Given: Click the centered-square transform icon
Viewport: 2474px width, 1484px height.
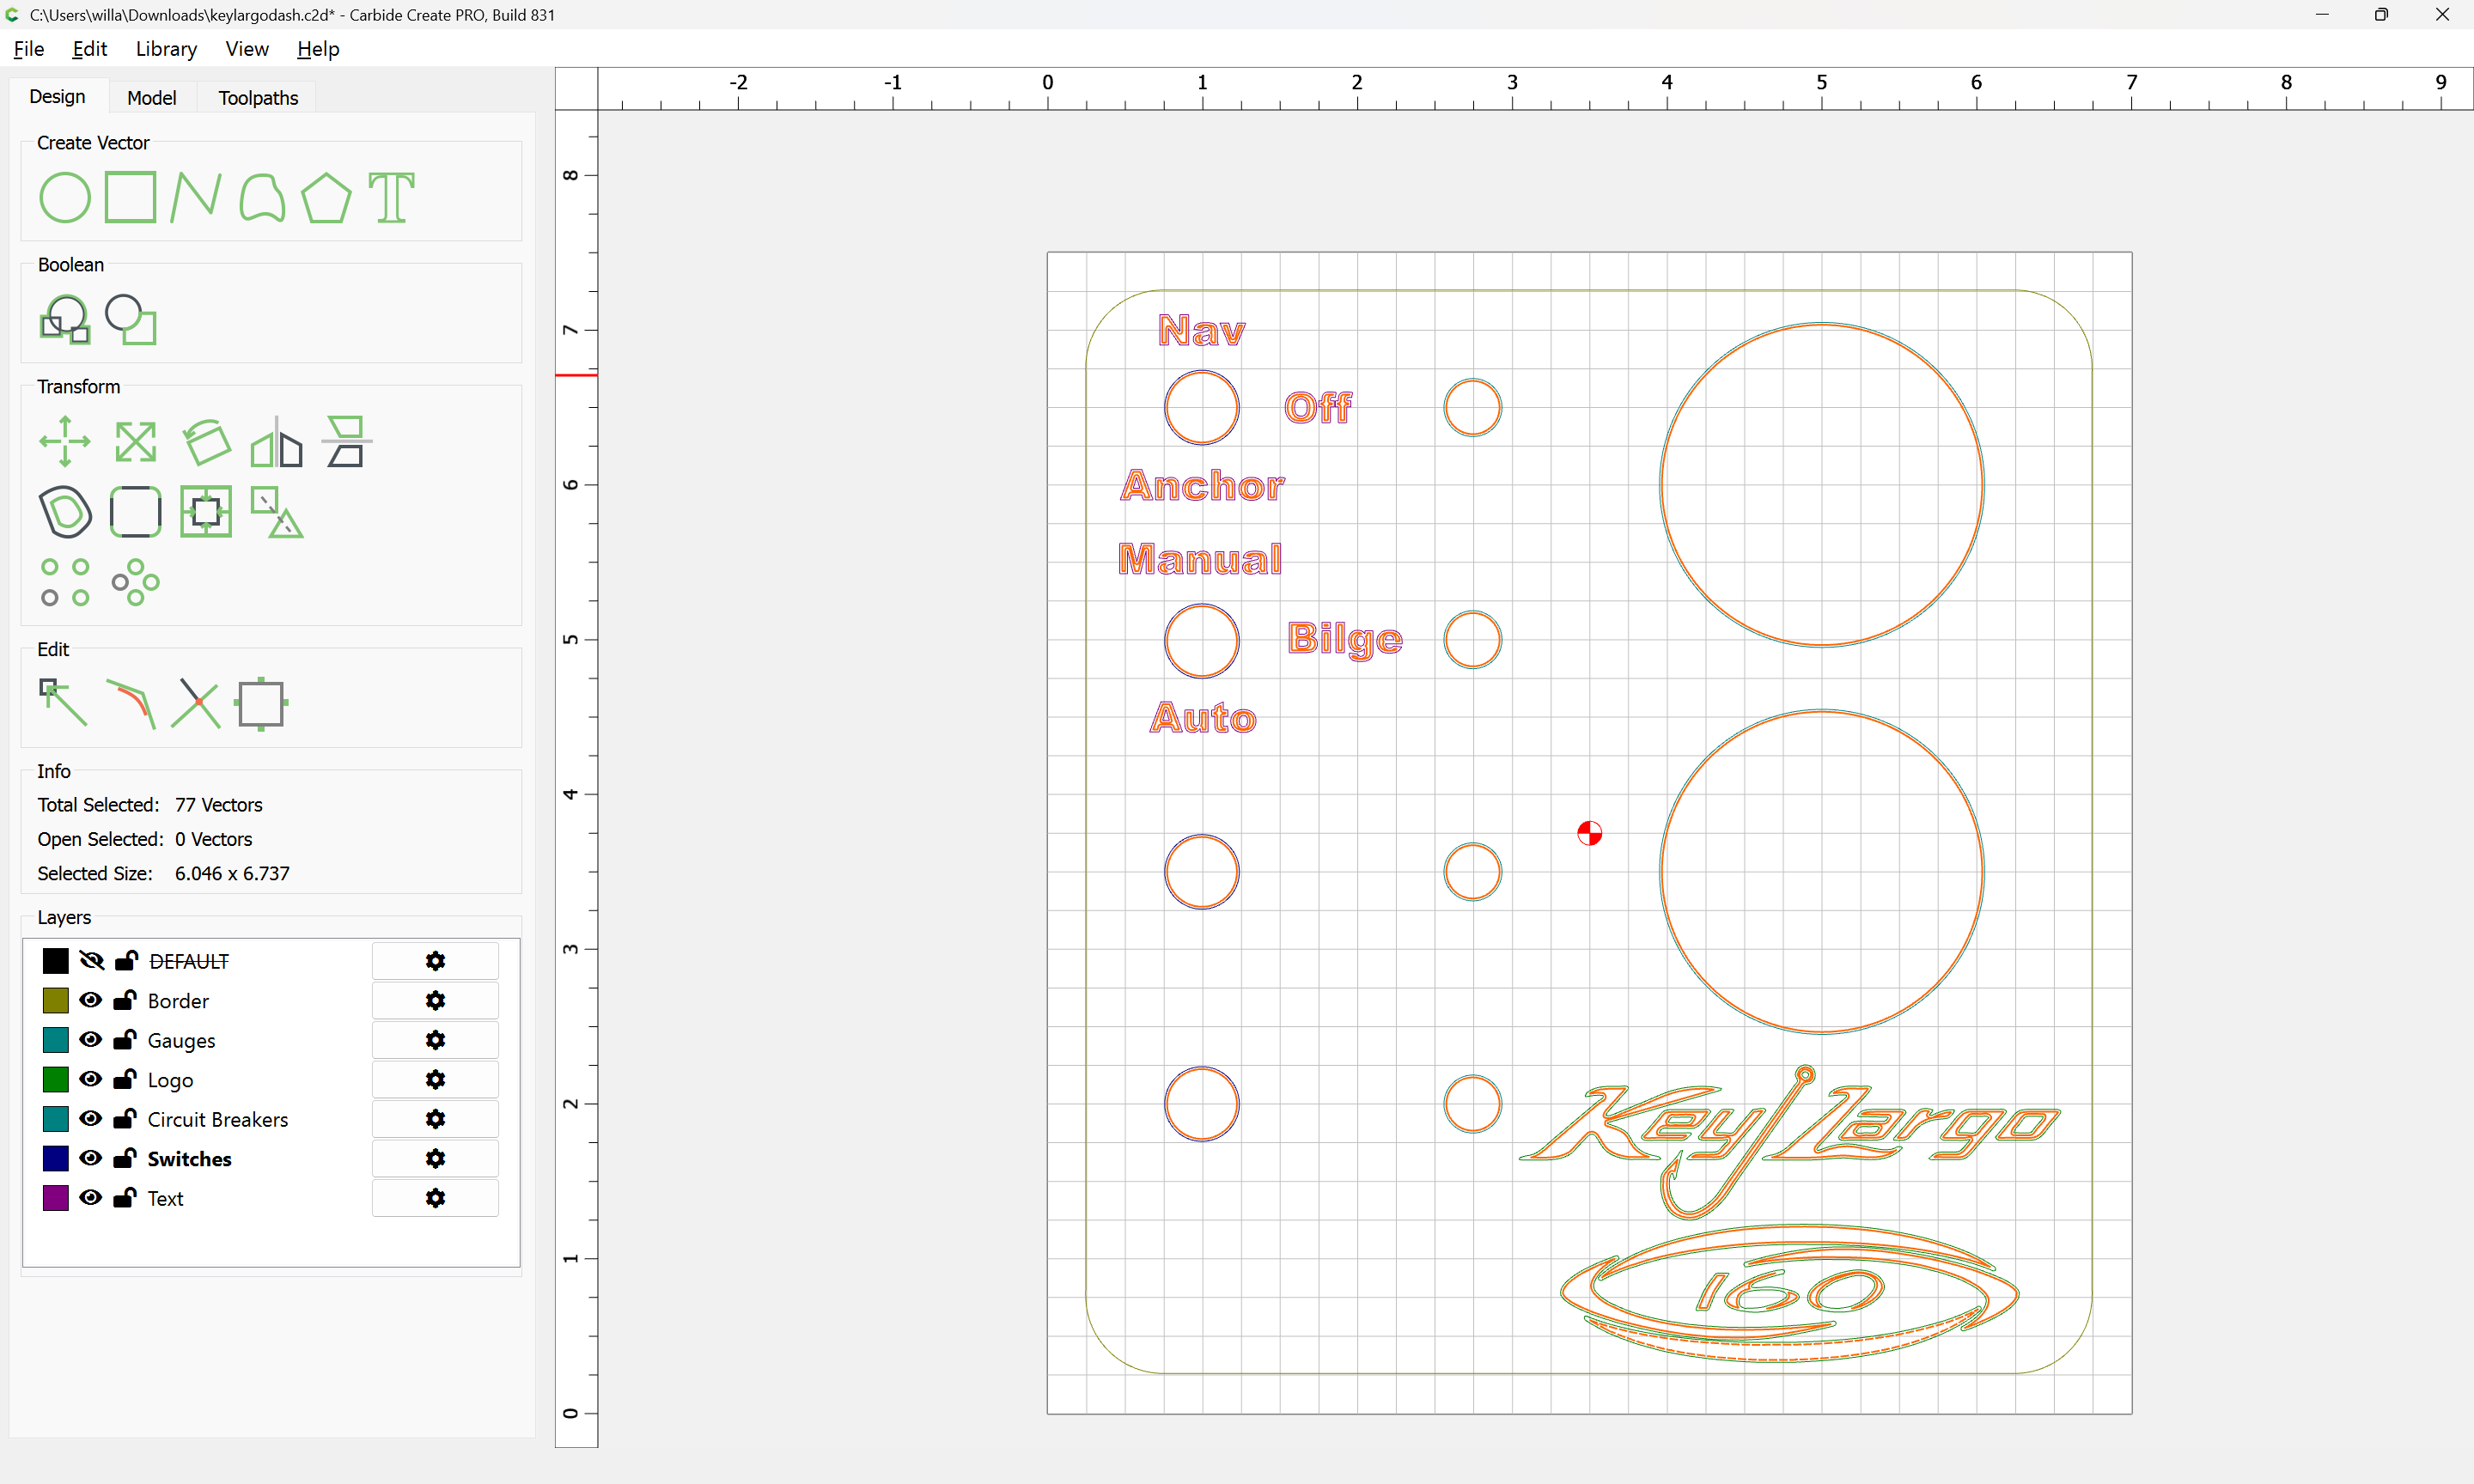Looking at the screenshot, I should (206, 512).
